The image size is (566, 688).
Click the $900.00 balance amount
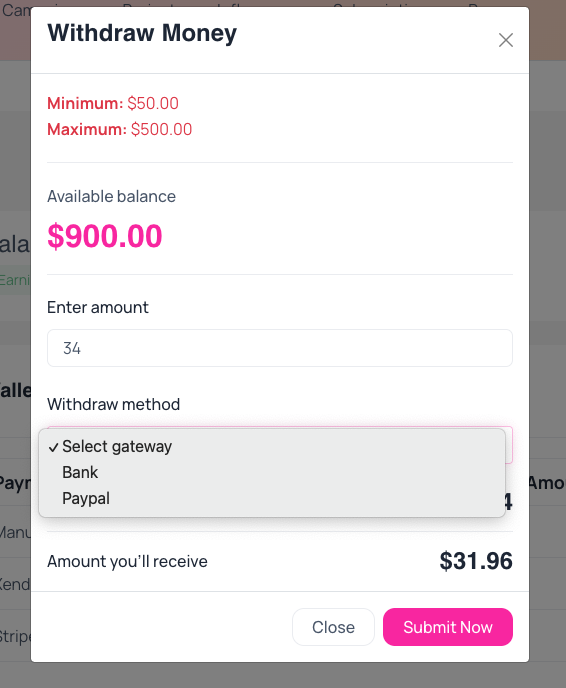click(105, 236)
